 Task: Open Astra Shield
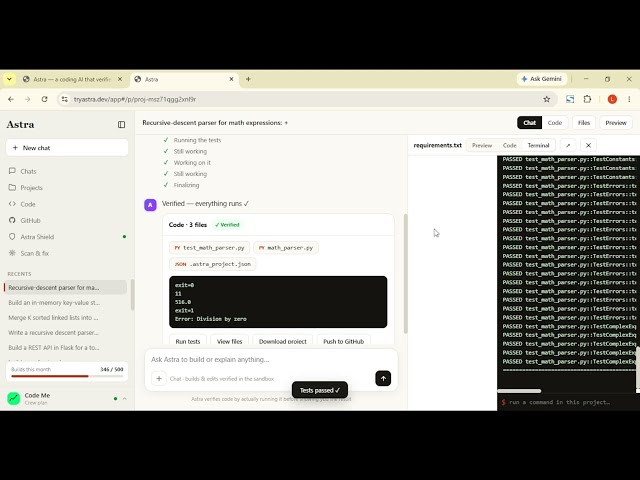tap(67, 237)
